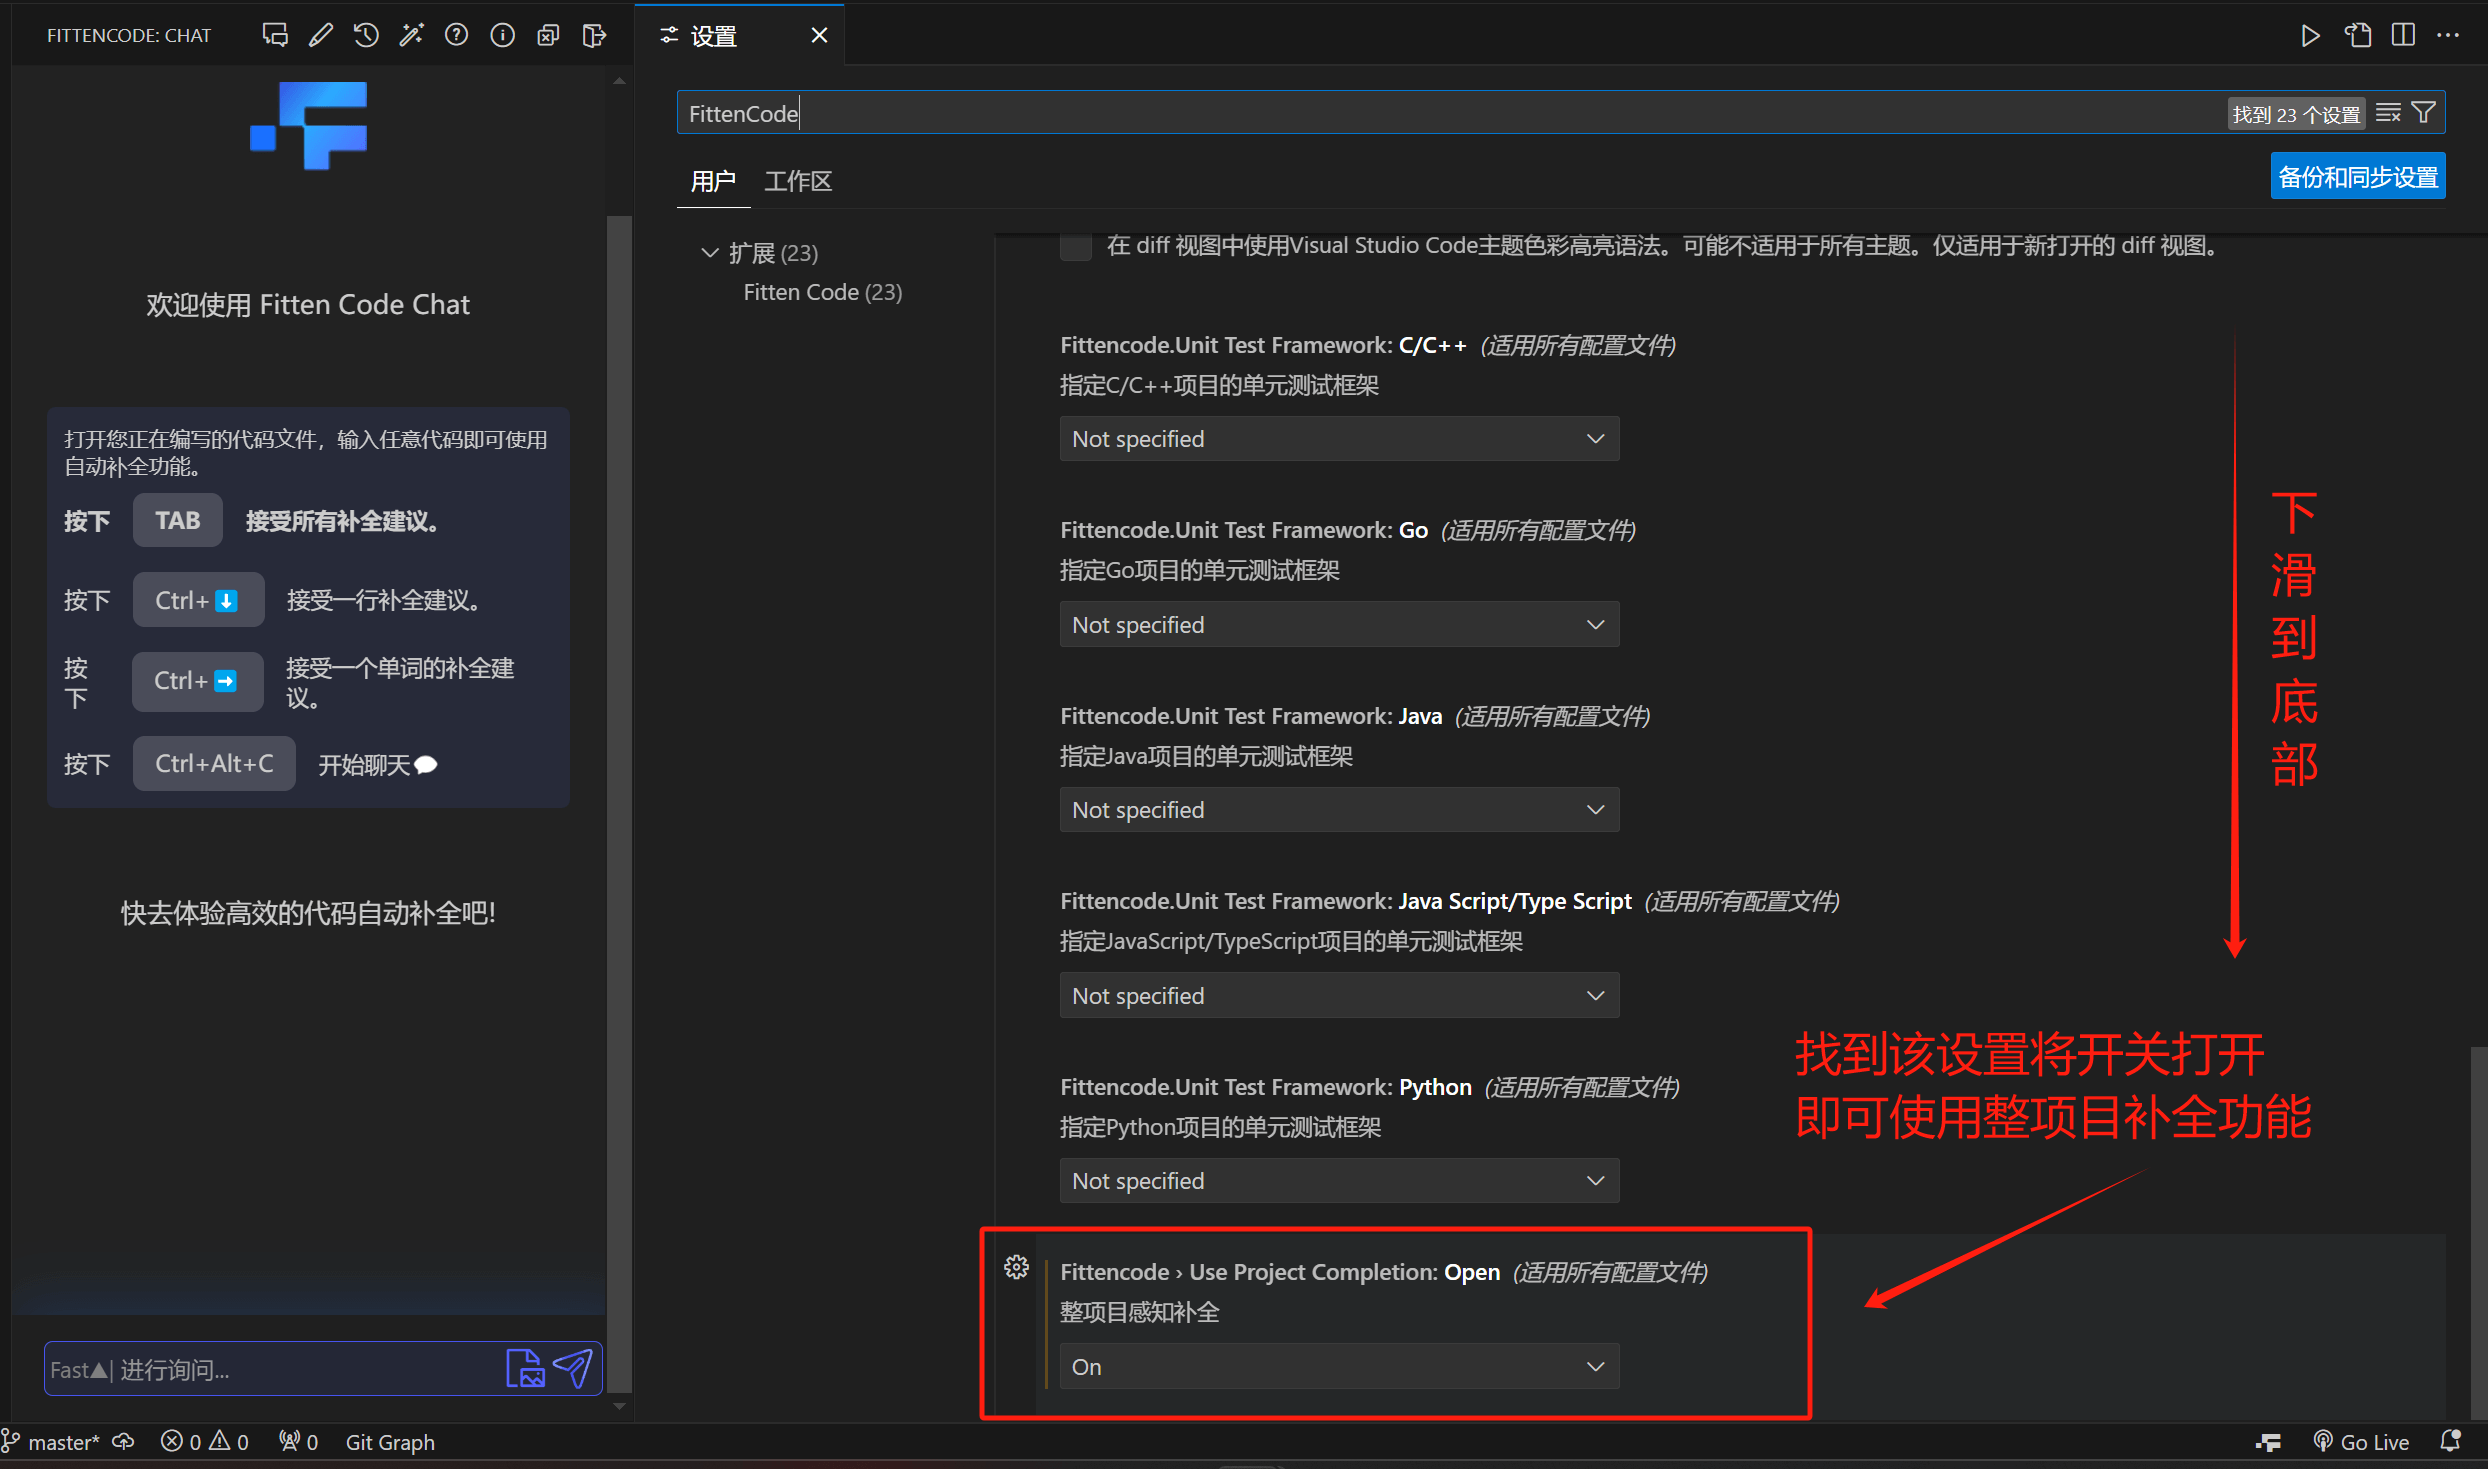2488x1469 pixels.
Task: Start a new chat conversation icon
Action: (275, 35)
